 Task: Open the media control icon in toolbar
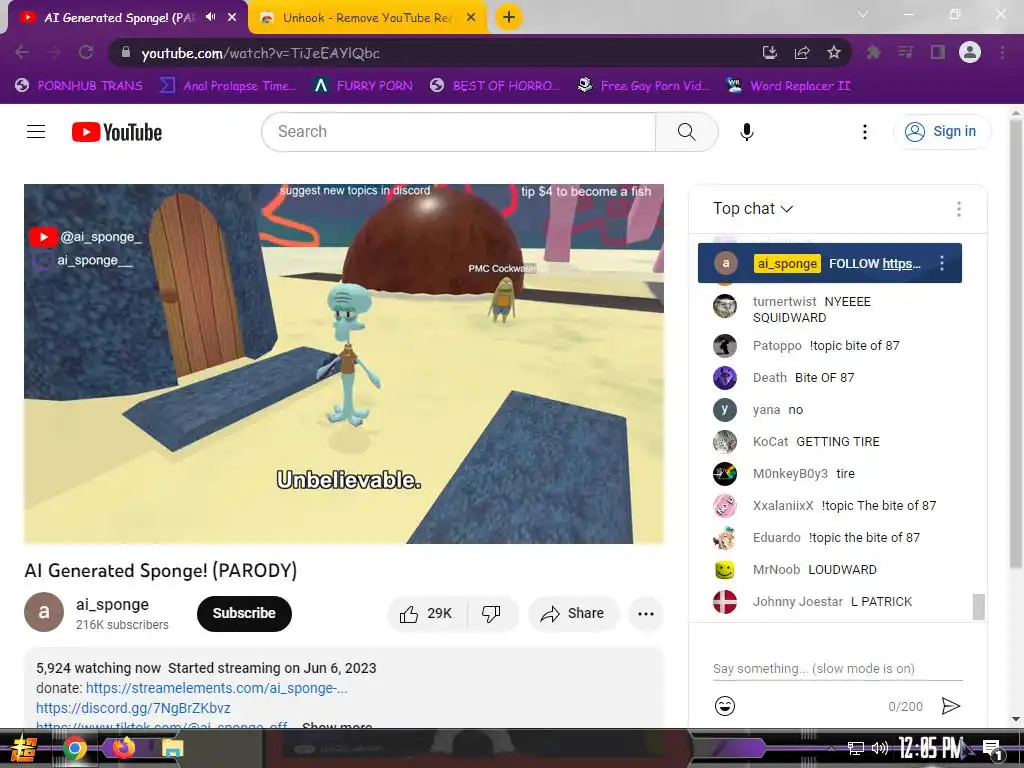(905, 52)
